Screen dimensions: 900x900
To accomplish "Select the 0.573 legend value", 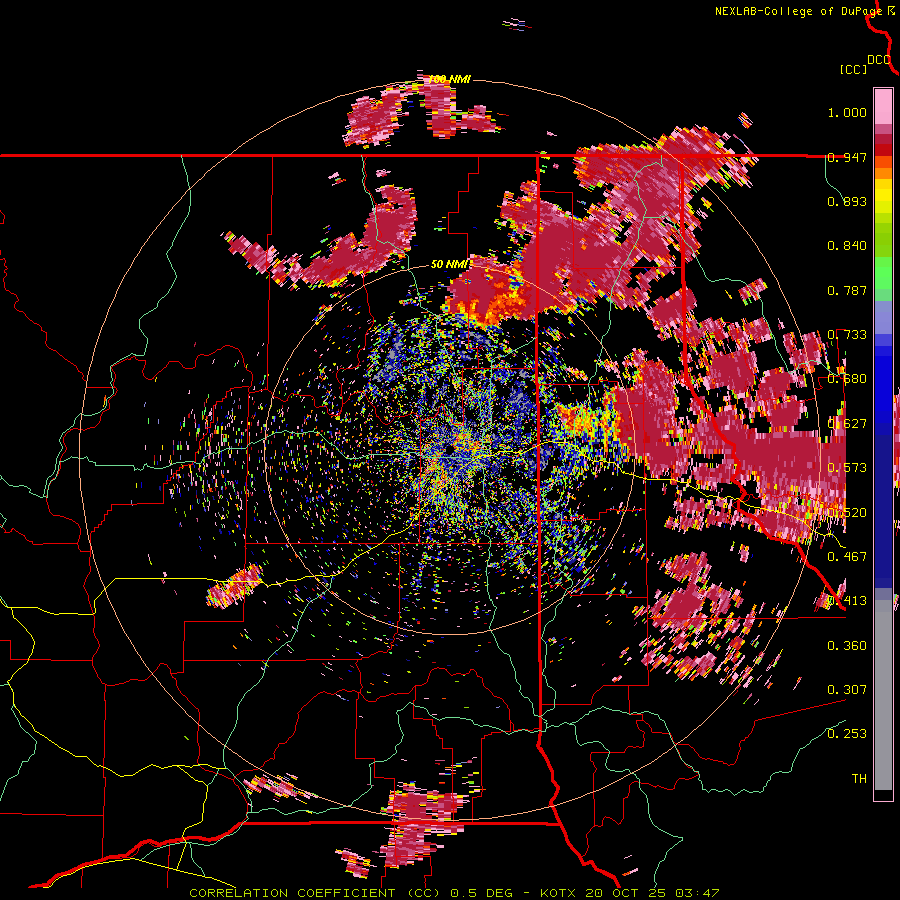I will [x=847, y=468].
